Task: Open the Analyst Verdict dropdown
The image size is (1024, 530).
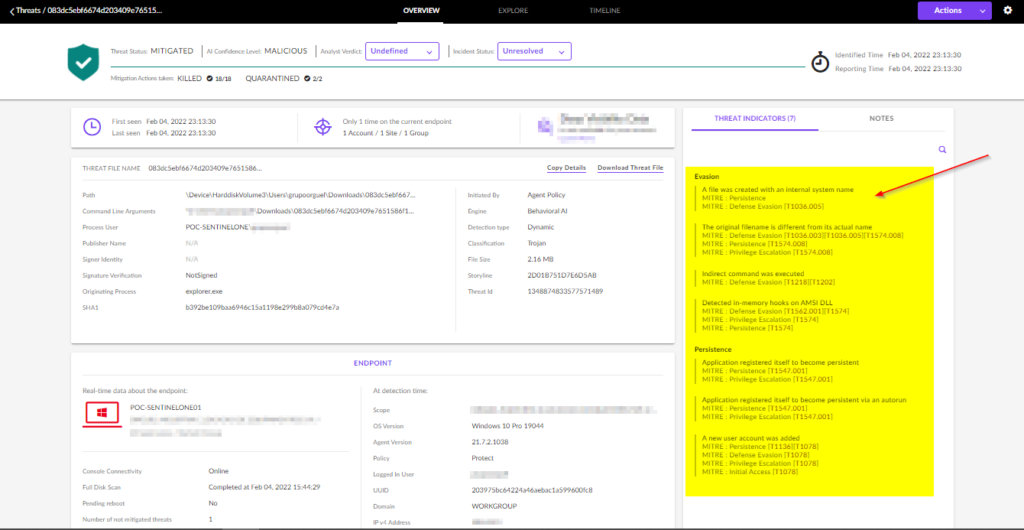Action: click(401, 51)
